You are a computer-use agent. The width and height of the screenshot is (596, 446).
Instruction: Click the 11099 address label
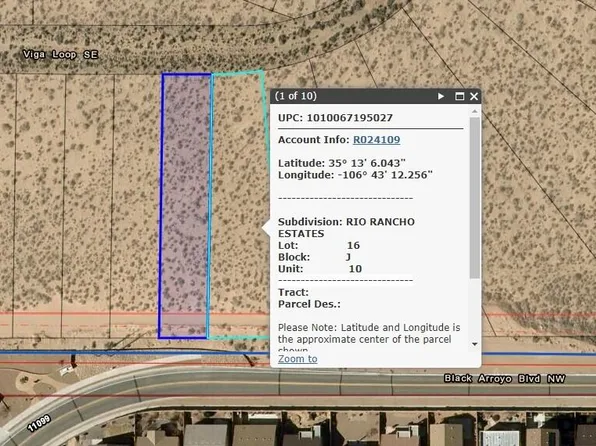pos(39,423)
